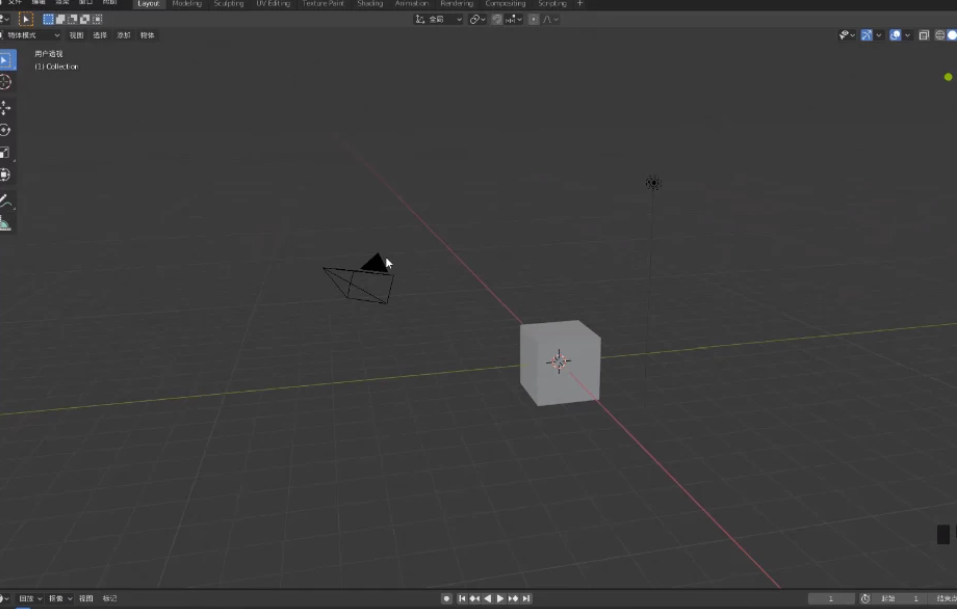Pick the Rotate tool

(5, 130)
